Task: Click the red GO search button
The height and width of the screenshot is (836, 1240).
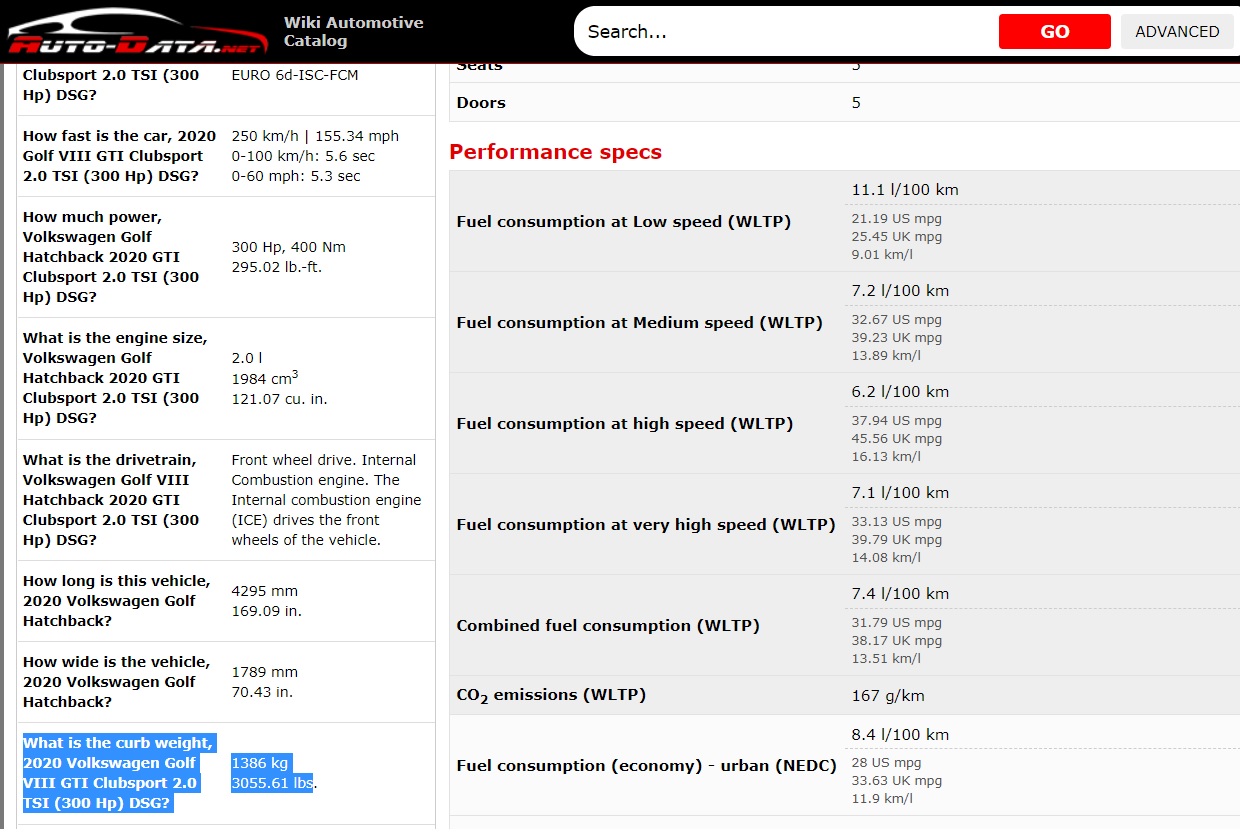Action: 1054,31
